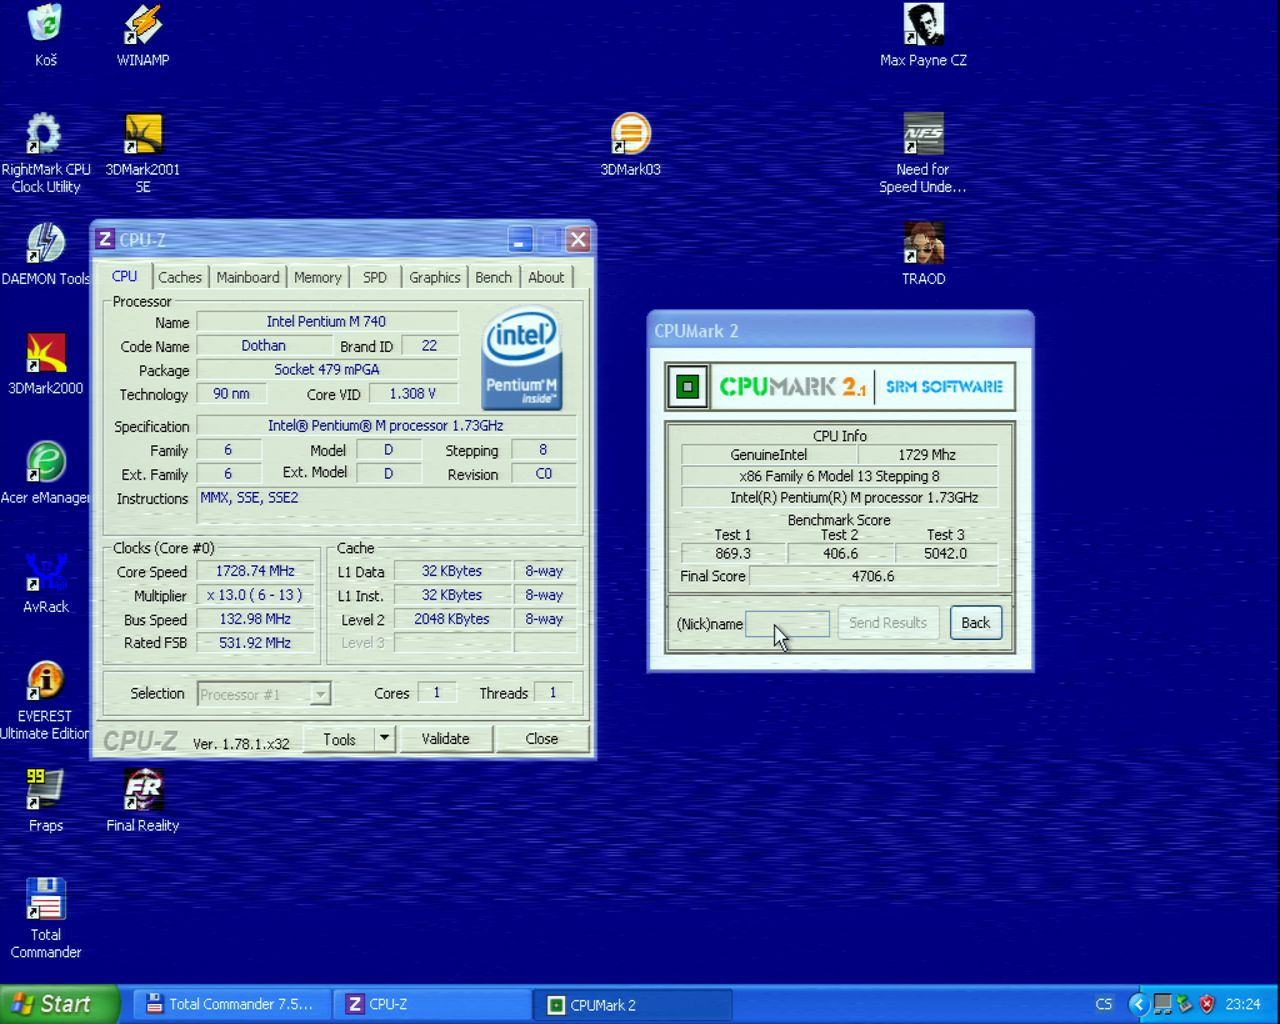Select the Memory tab in CPU-Z
Image resolution: width=1280 pixels, height=1024 pixels.
coord(318,277)
